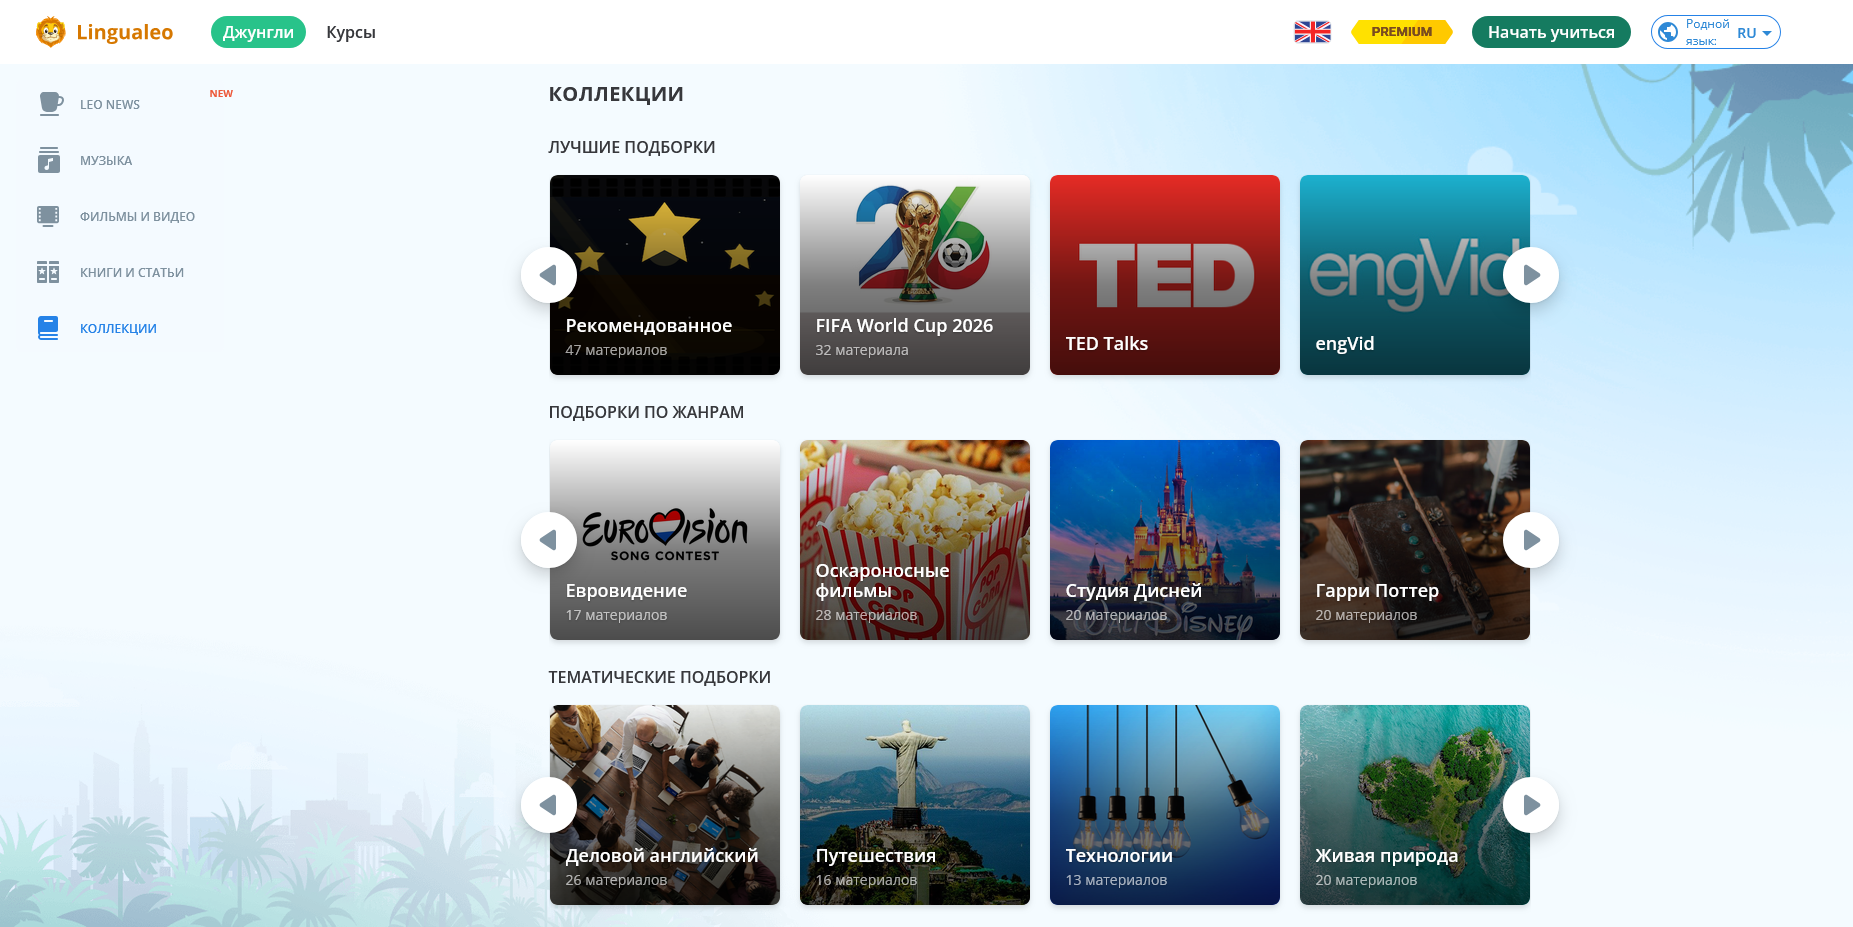Screen dimensions: 1853x927
Task: Click the Подборки по жанрам section heading
Action: (646, 412)
